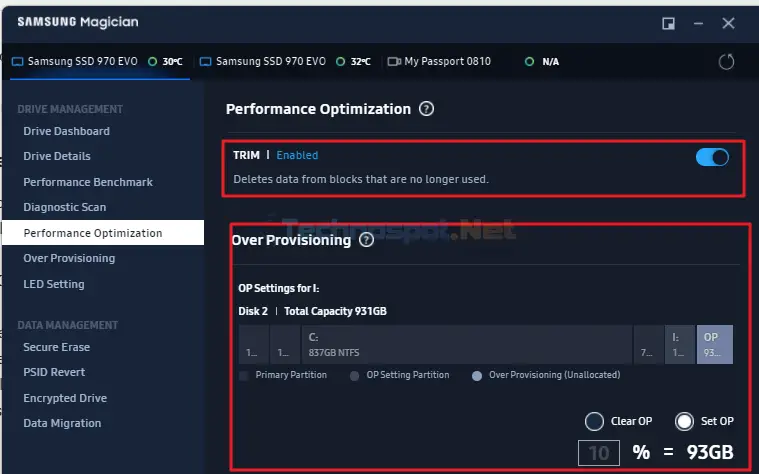This screenshot has width=759, height=474.
Task: Click the Primary Partition legend marker
Action: point(244,376)
